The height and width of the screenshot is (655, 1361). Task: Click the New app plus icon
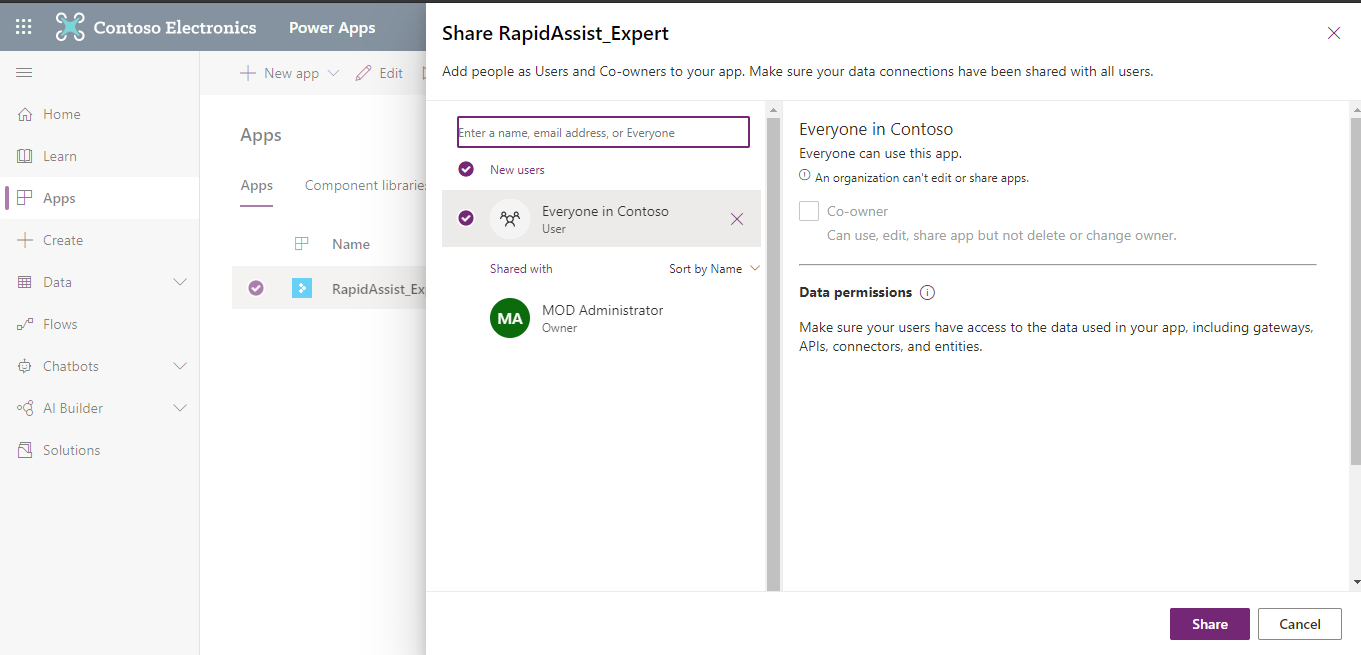point(248,73)
